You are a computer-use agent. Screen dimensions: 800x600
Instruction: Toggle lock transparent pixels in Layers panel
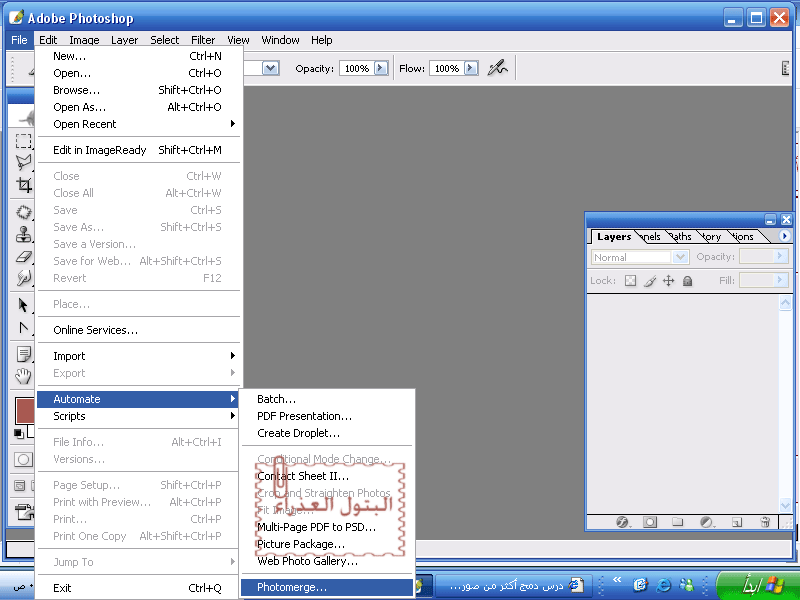pyautogui.click(x=630, y=281)
